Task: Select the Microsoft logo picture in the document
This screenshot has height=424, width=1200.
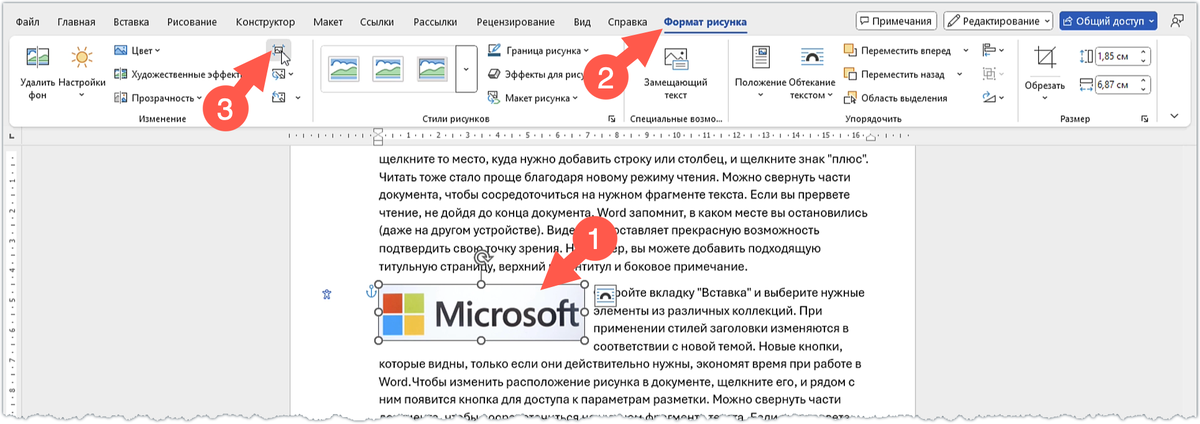Action: point(482,313)
